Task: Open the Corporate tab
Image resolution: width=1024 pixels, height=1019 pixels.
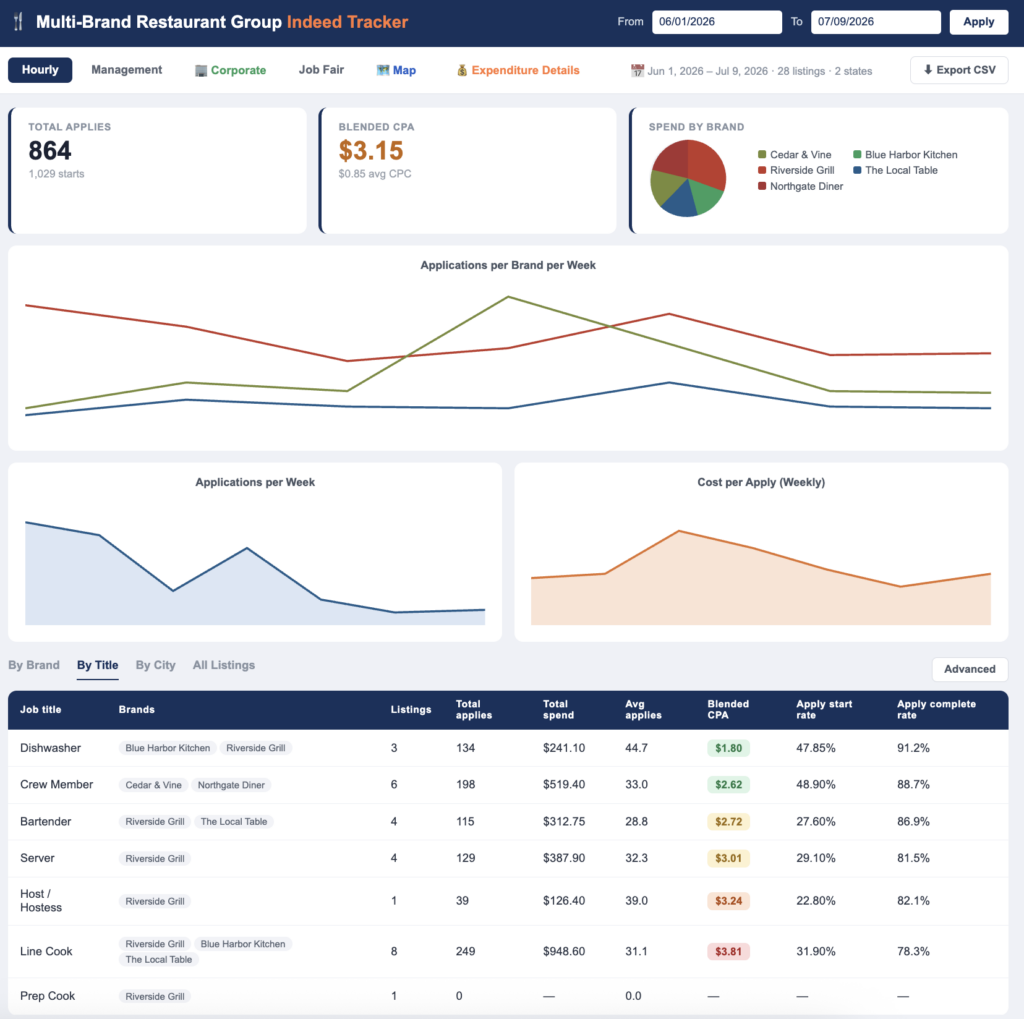Action: point(231,70)
